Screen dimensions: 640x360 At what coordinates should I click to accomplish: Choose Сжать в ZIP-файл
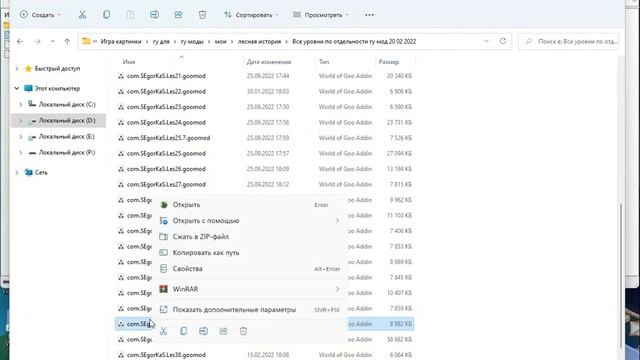pyautogui.click(x=250, y=237)
